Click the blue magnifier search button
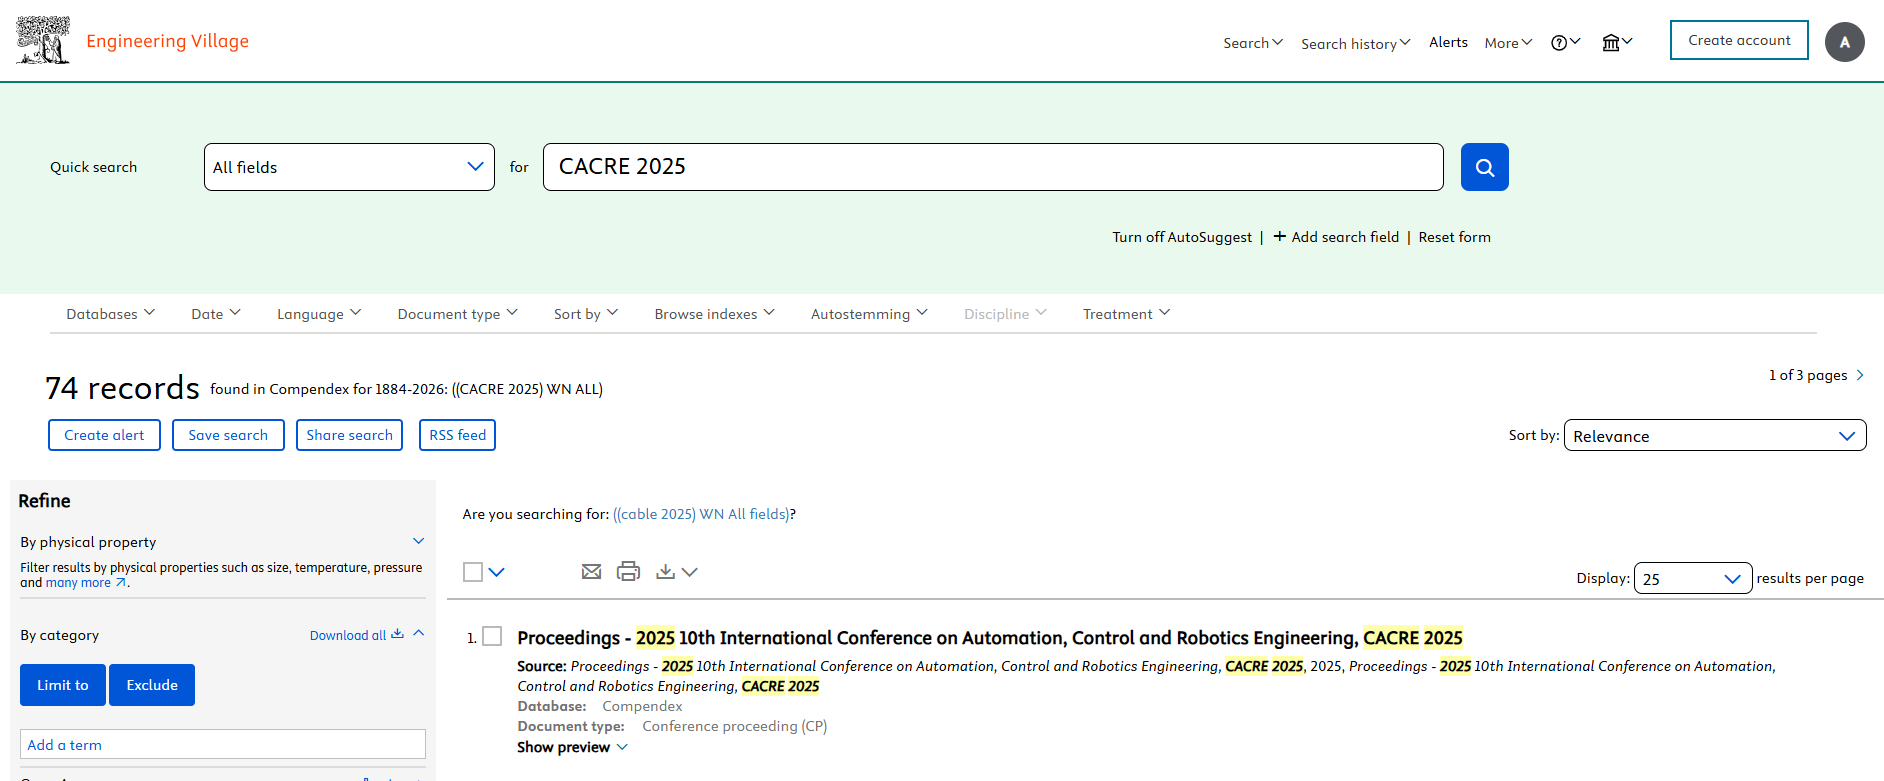 tap(1484, 167)
